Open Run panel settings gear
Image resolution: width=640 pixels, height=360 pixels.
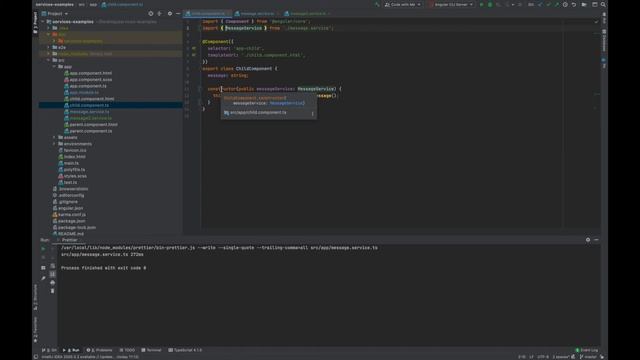pos(588,240)
